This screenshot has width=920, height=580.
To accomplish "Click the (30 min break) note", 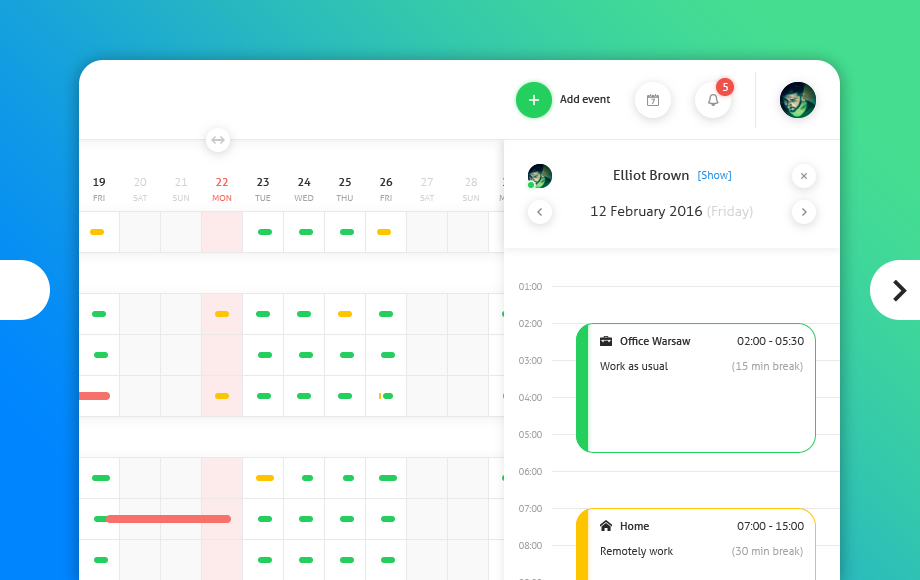I will (767, 551).
